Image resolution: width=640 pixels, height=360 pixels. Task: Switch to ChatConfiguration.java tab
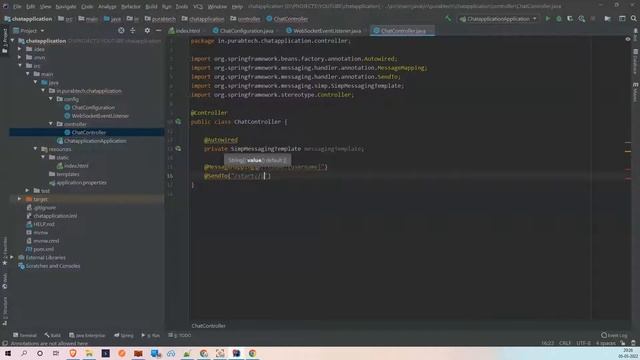(243, 31)
